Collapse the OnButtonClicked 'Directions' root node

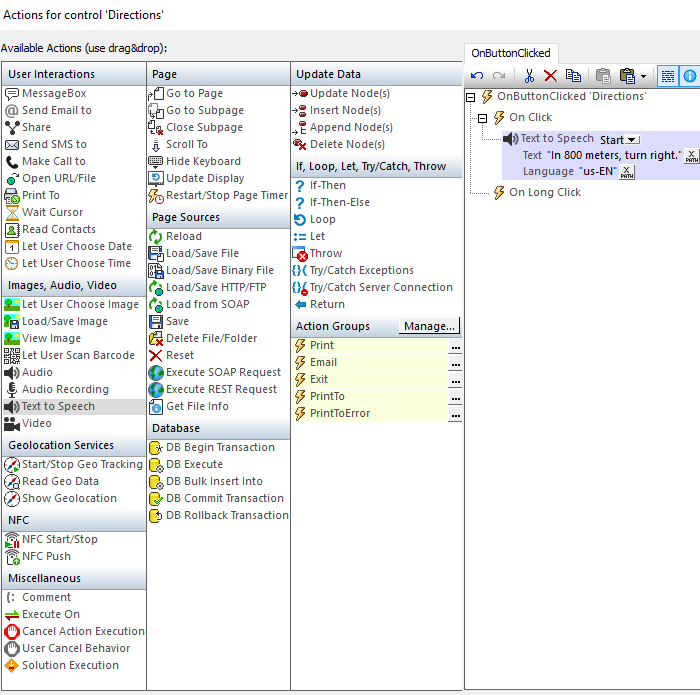pos(471,97)
